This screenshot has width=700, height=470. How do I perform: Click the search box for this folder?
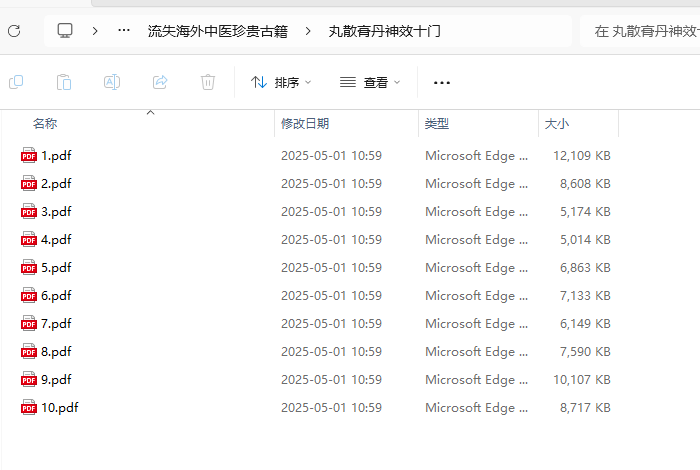pyautogui.click(x=640, y=31)
